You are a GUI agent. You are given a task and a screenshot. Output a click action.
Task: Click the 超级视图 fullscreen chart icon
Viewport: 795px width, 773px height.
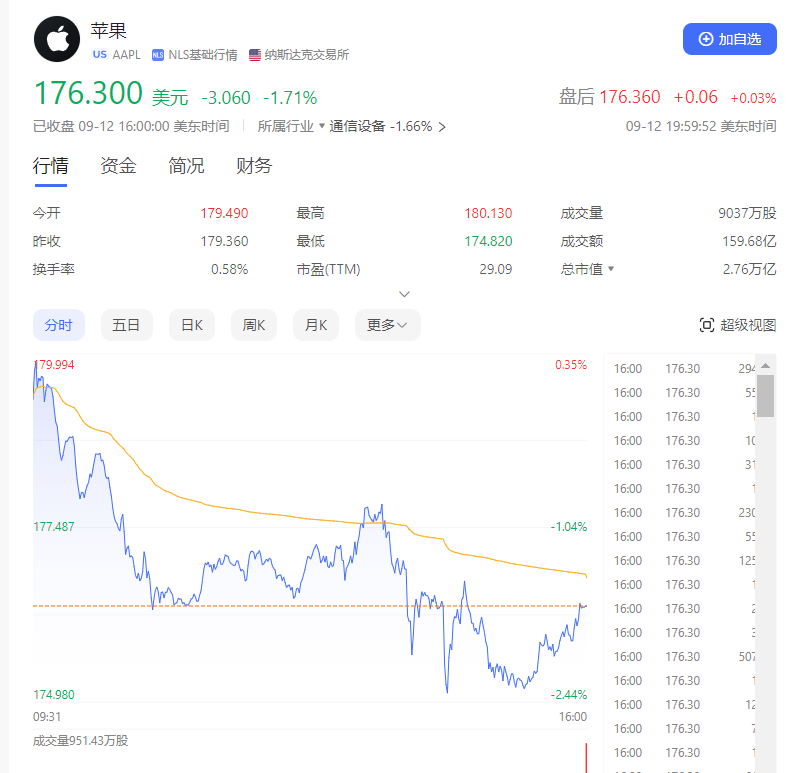707,325
